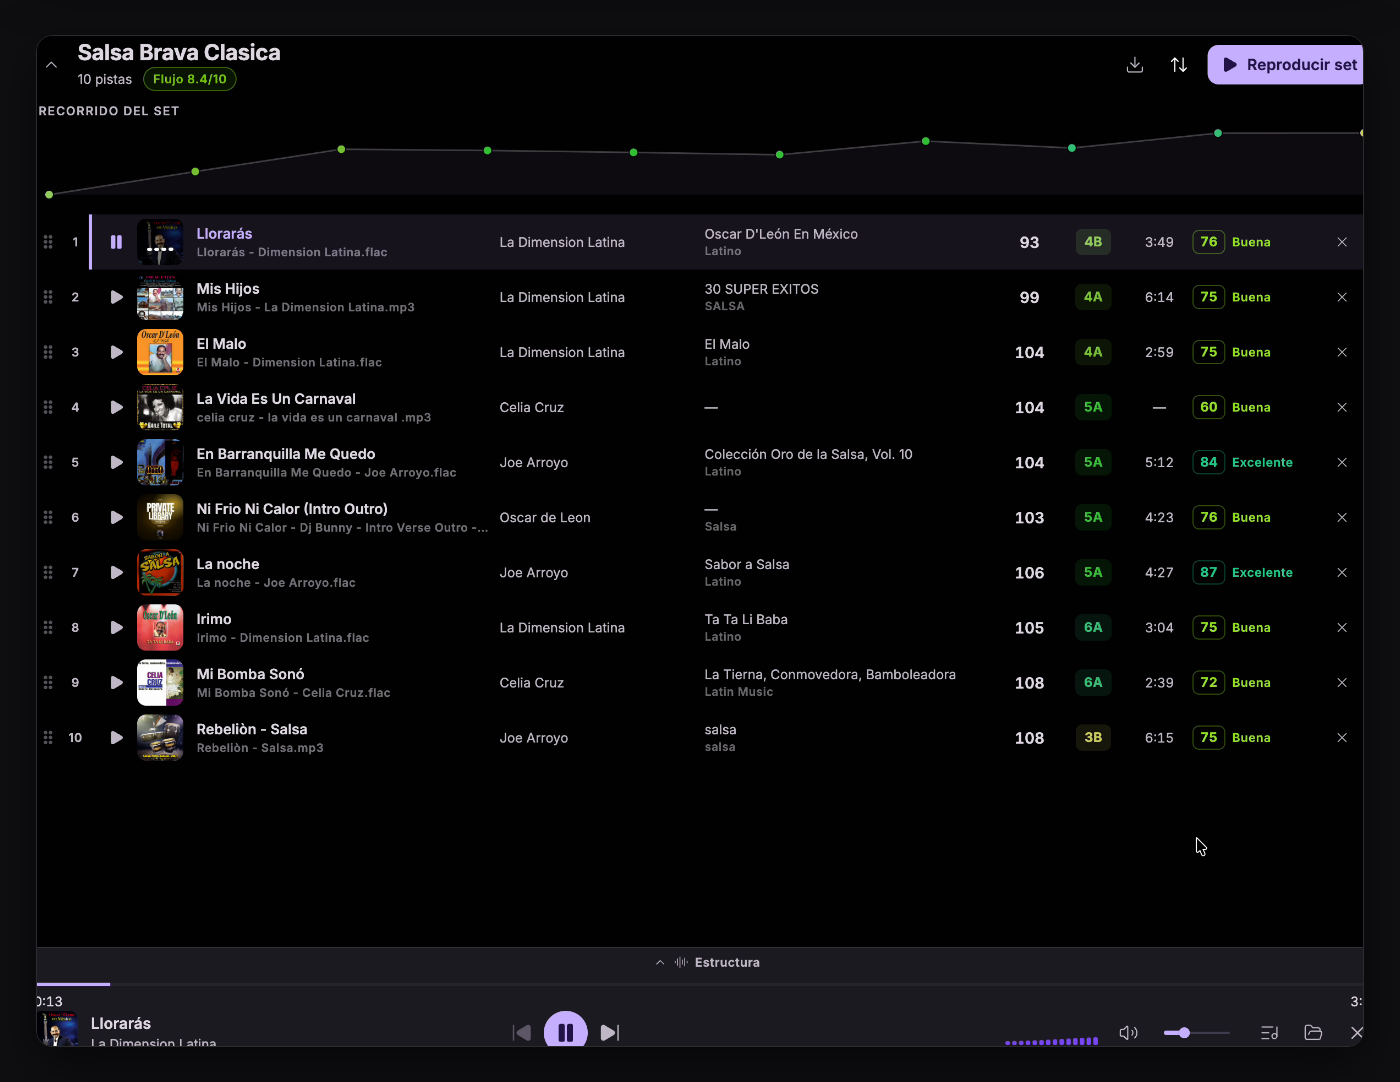
Task: Click the drag handle for El Malo
Action: pos(48,352)
